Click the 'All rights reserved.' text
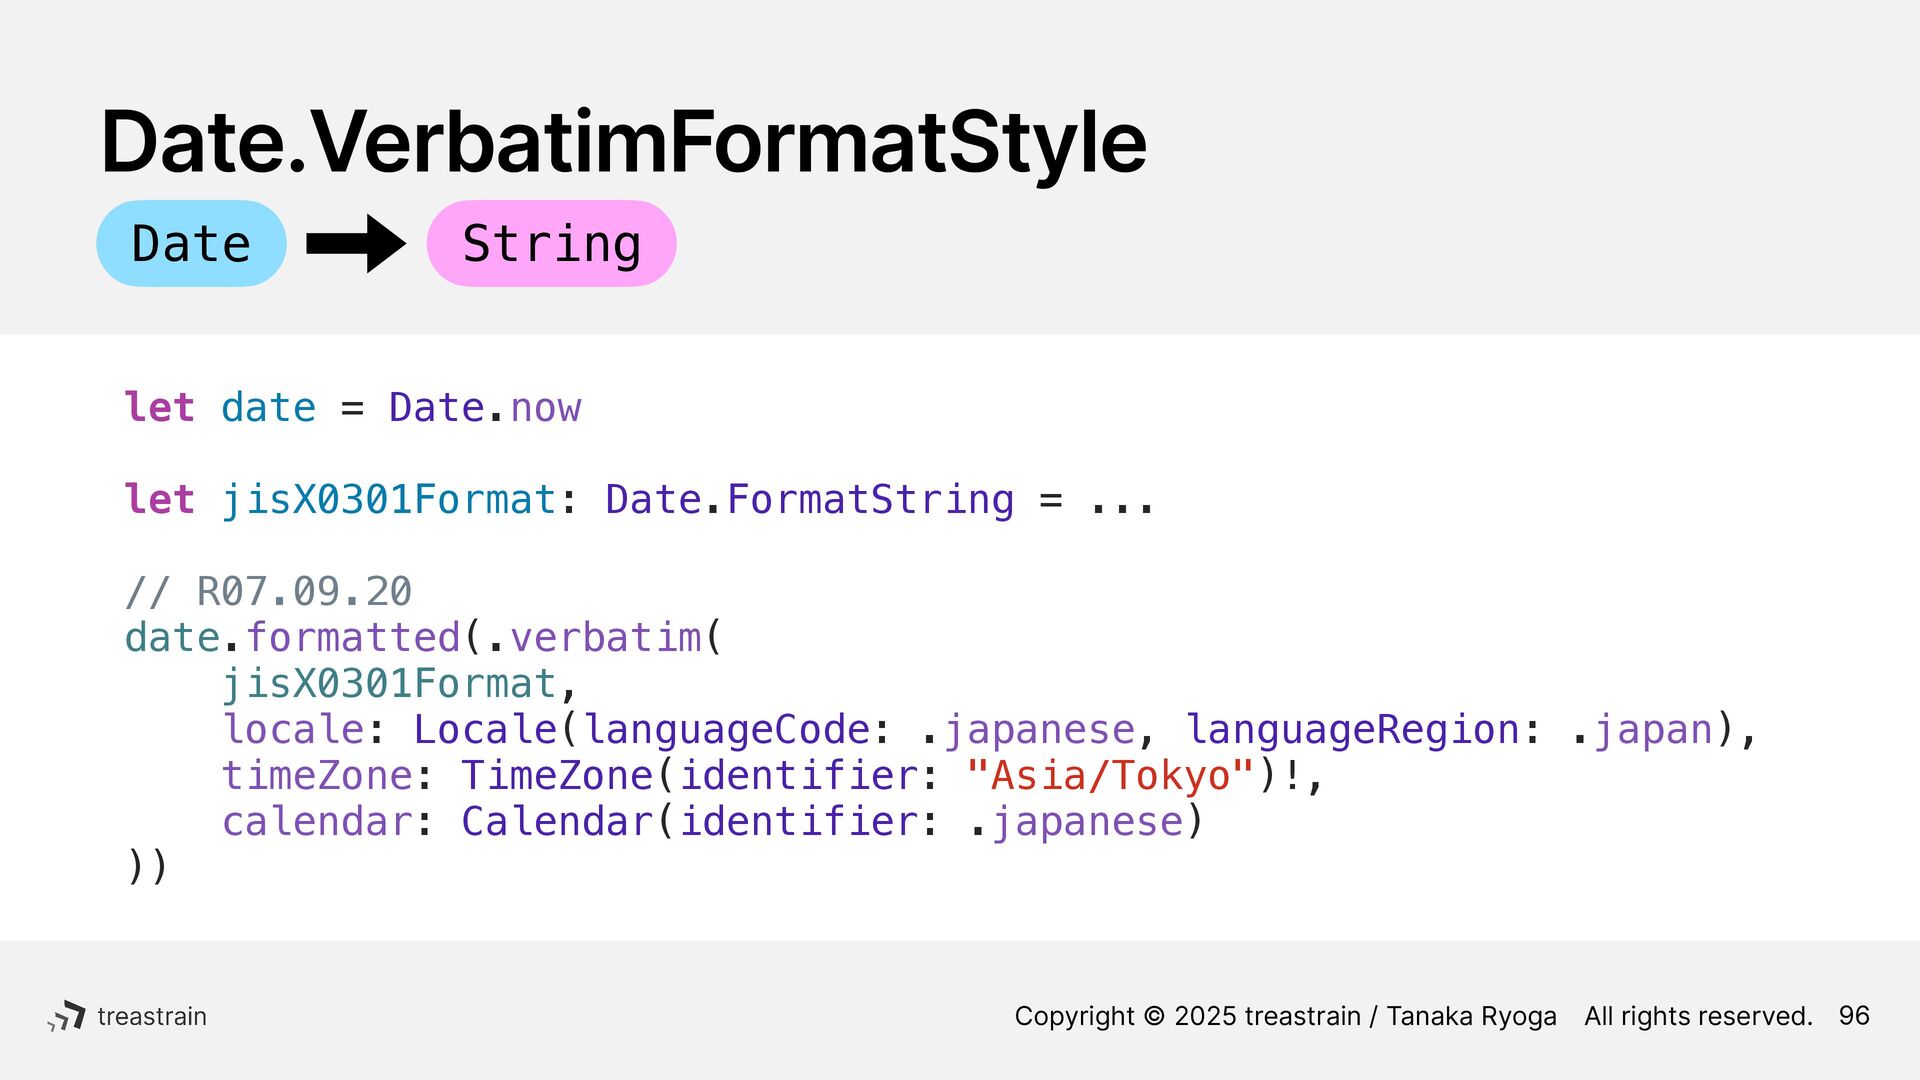 tap(1698, 1016)
